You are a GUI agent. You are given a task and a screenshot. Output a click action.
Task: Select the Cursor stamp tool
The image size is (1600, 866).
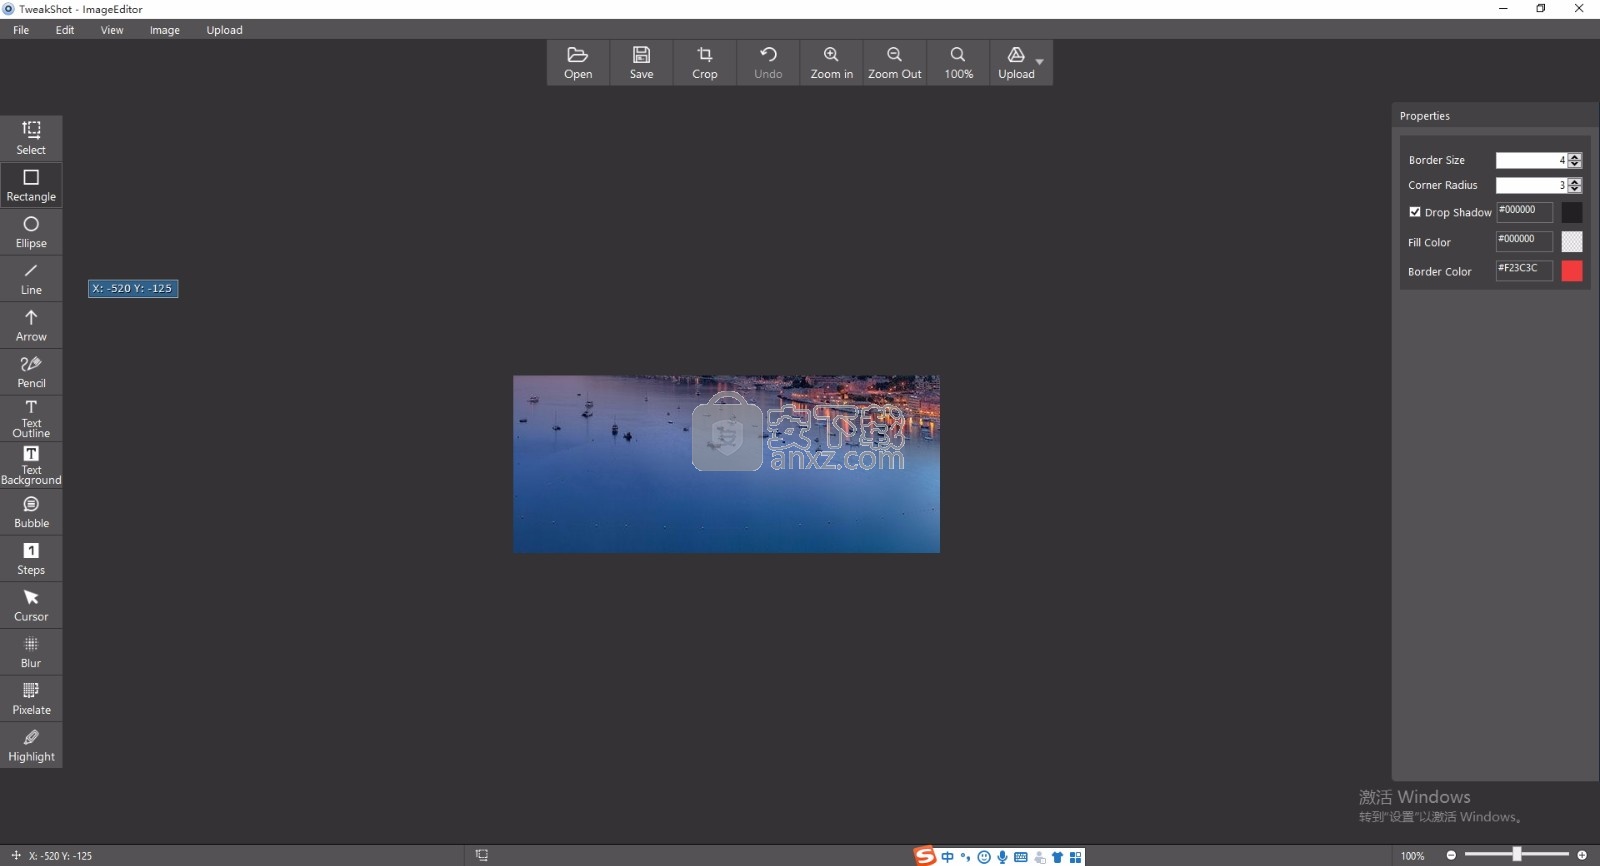click(x=31, y=605)
